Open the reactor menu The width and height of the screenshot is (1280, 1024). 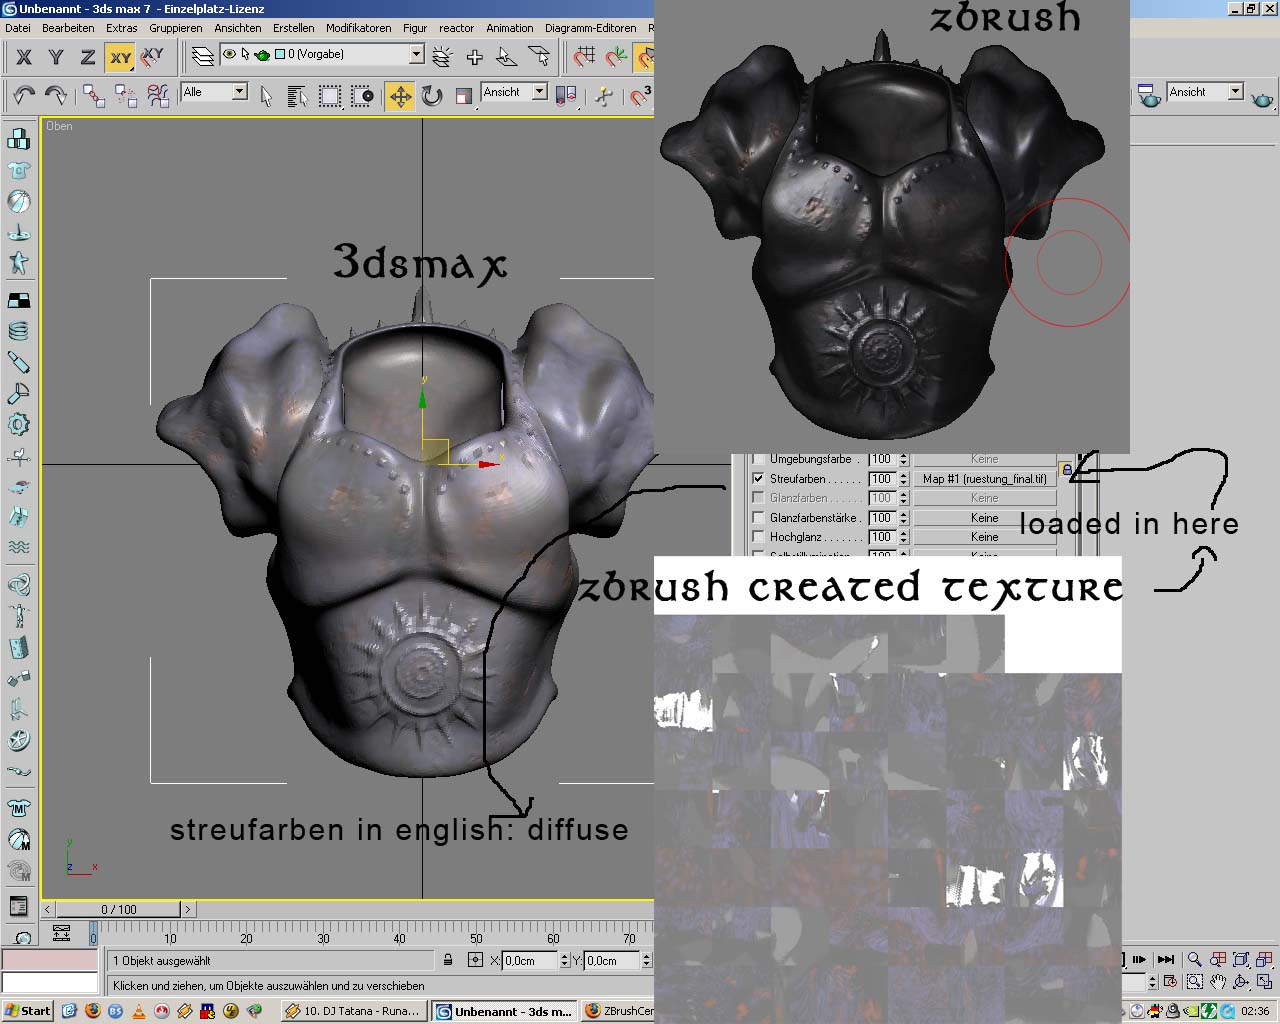tap(456, 28)
